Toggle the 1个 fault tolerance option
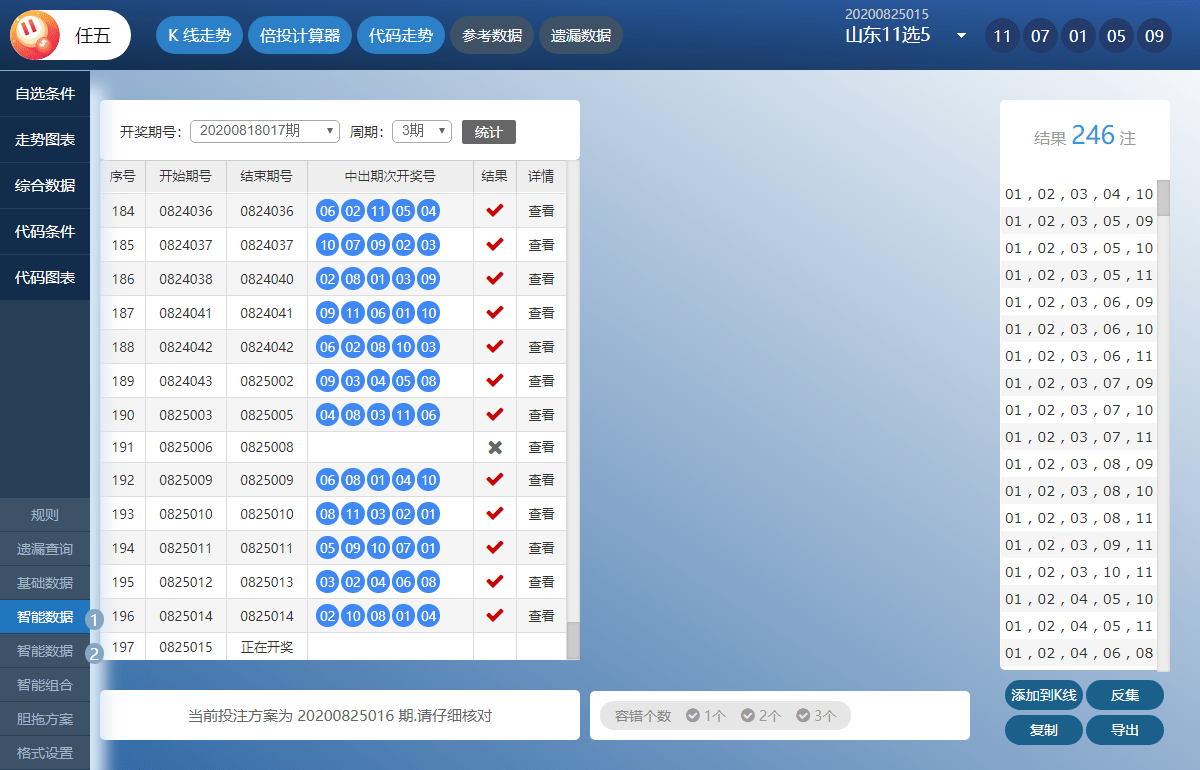The width and height of the screenshot is (1200, 770). click(706, 716)
